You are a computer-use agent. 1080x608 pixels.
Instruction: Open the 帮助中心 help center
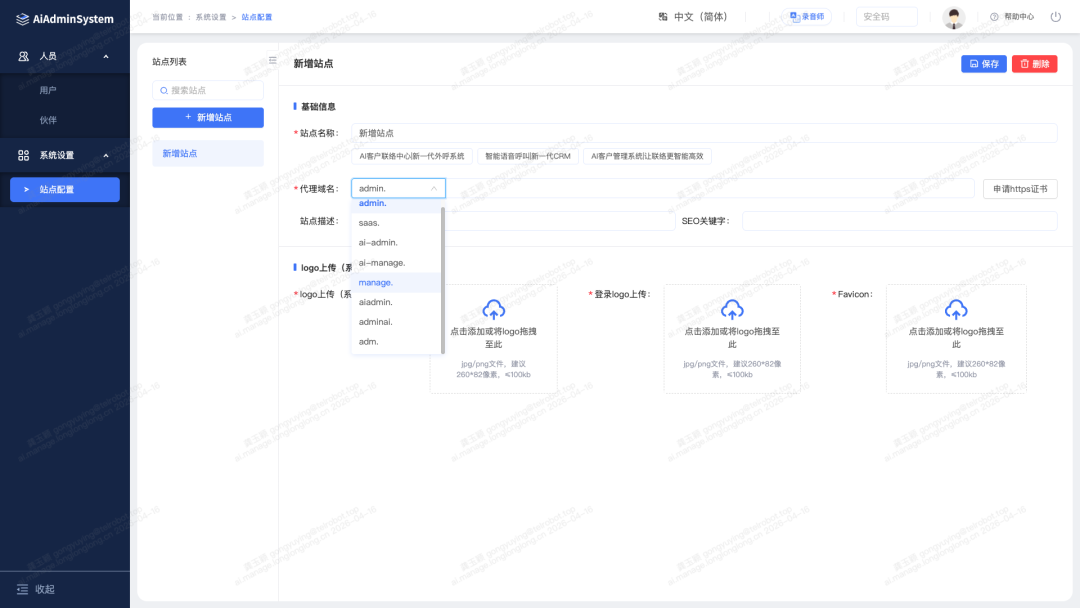point(1012,17)
